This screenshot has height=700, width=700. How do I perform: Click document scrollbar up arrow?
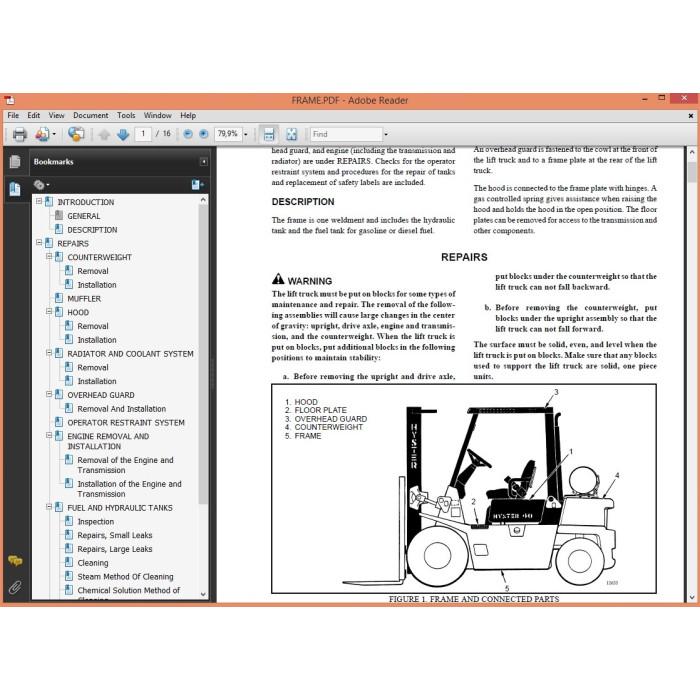point(692,152)
